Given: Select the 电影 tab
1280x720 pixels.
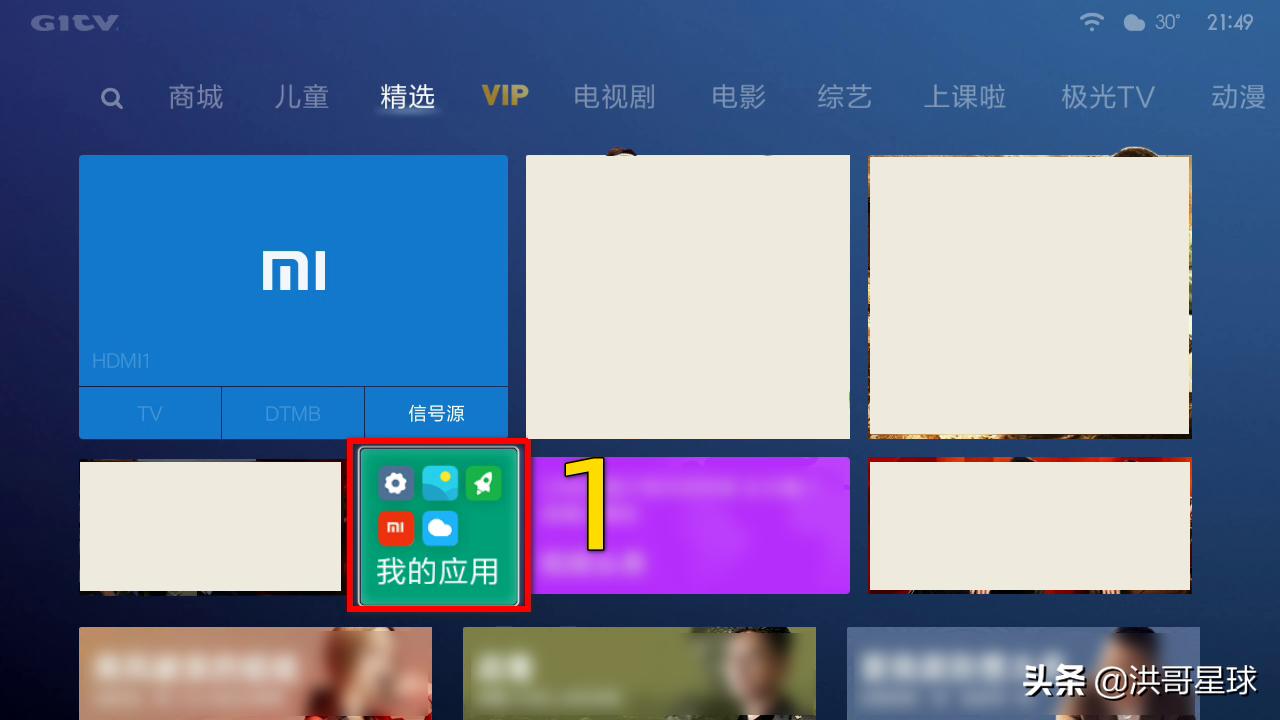Looking at the screenshot, I should coord(738,97).
